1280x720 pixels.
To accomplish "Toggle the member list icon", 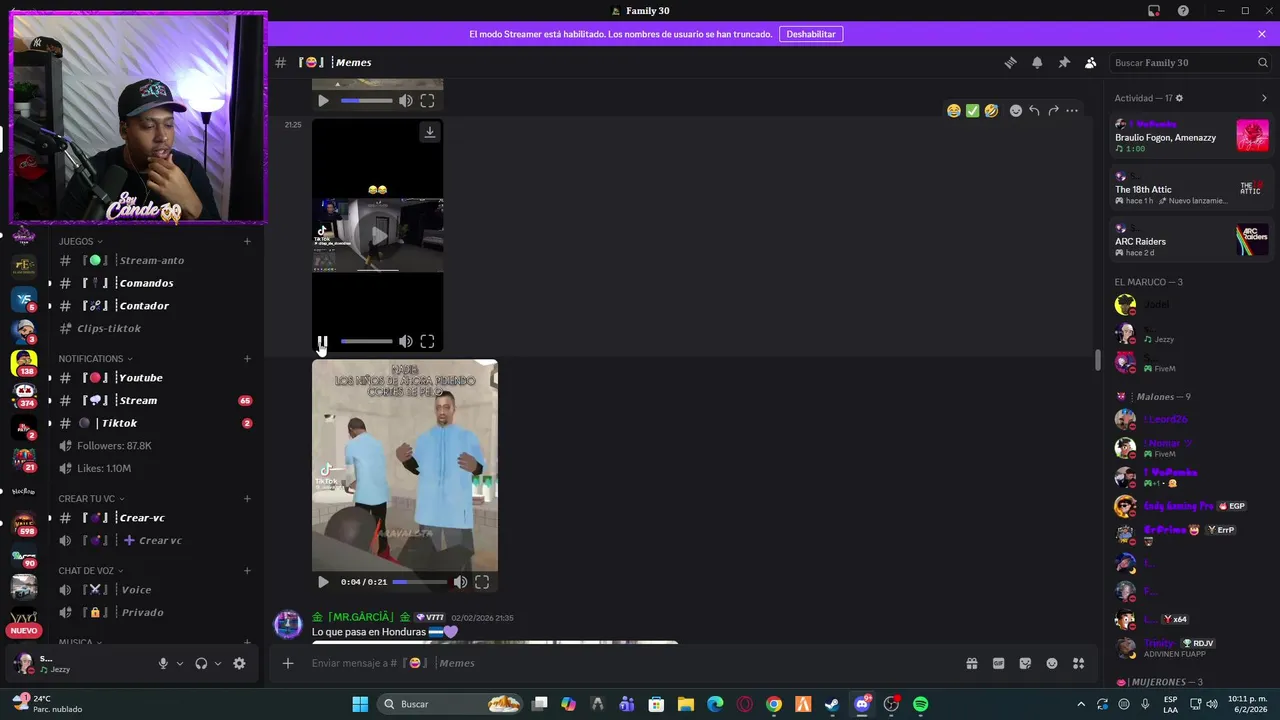I will pyautogui.click(x=1091, y=62).
